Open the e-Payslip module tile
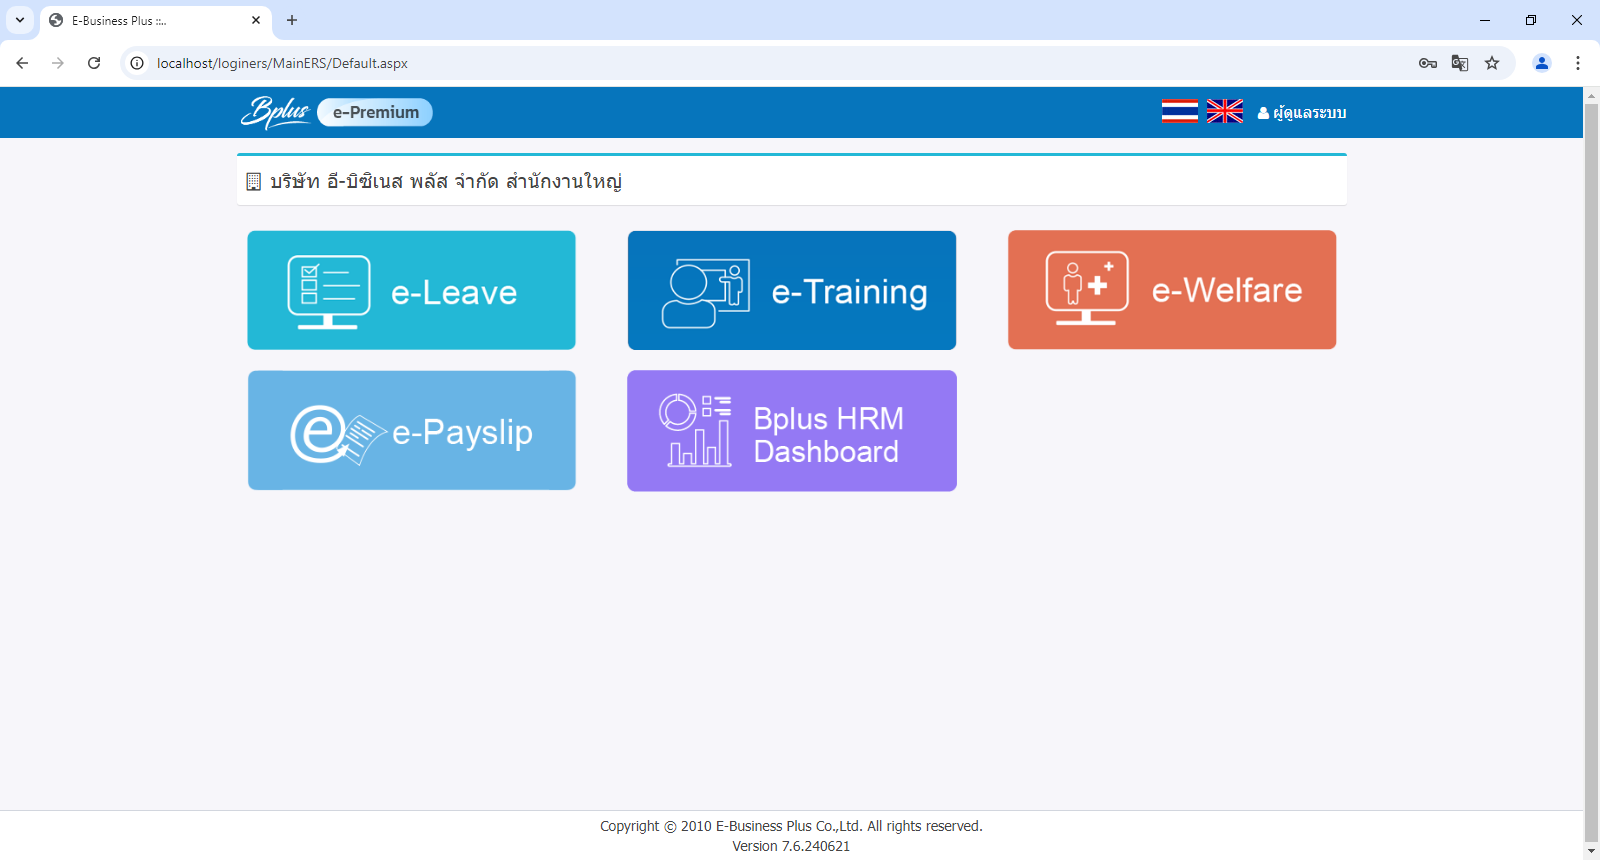The height and width of the screenshot is (860, 1600). pos(411,430)
